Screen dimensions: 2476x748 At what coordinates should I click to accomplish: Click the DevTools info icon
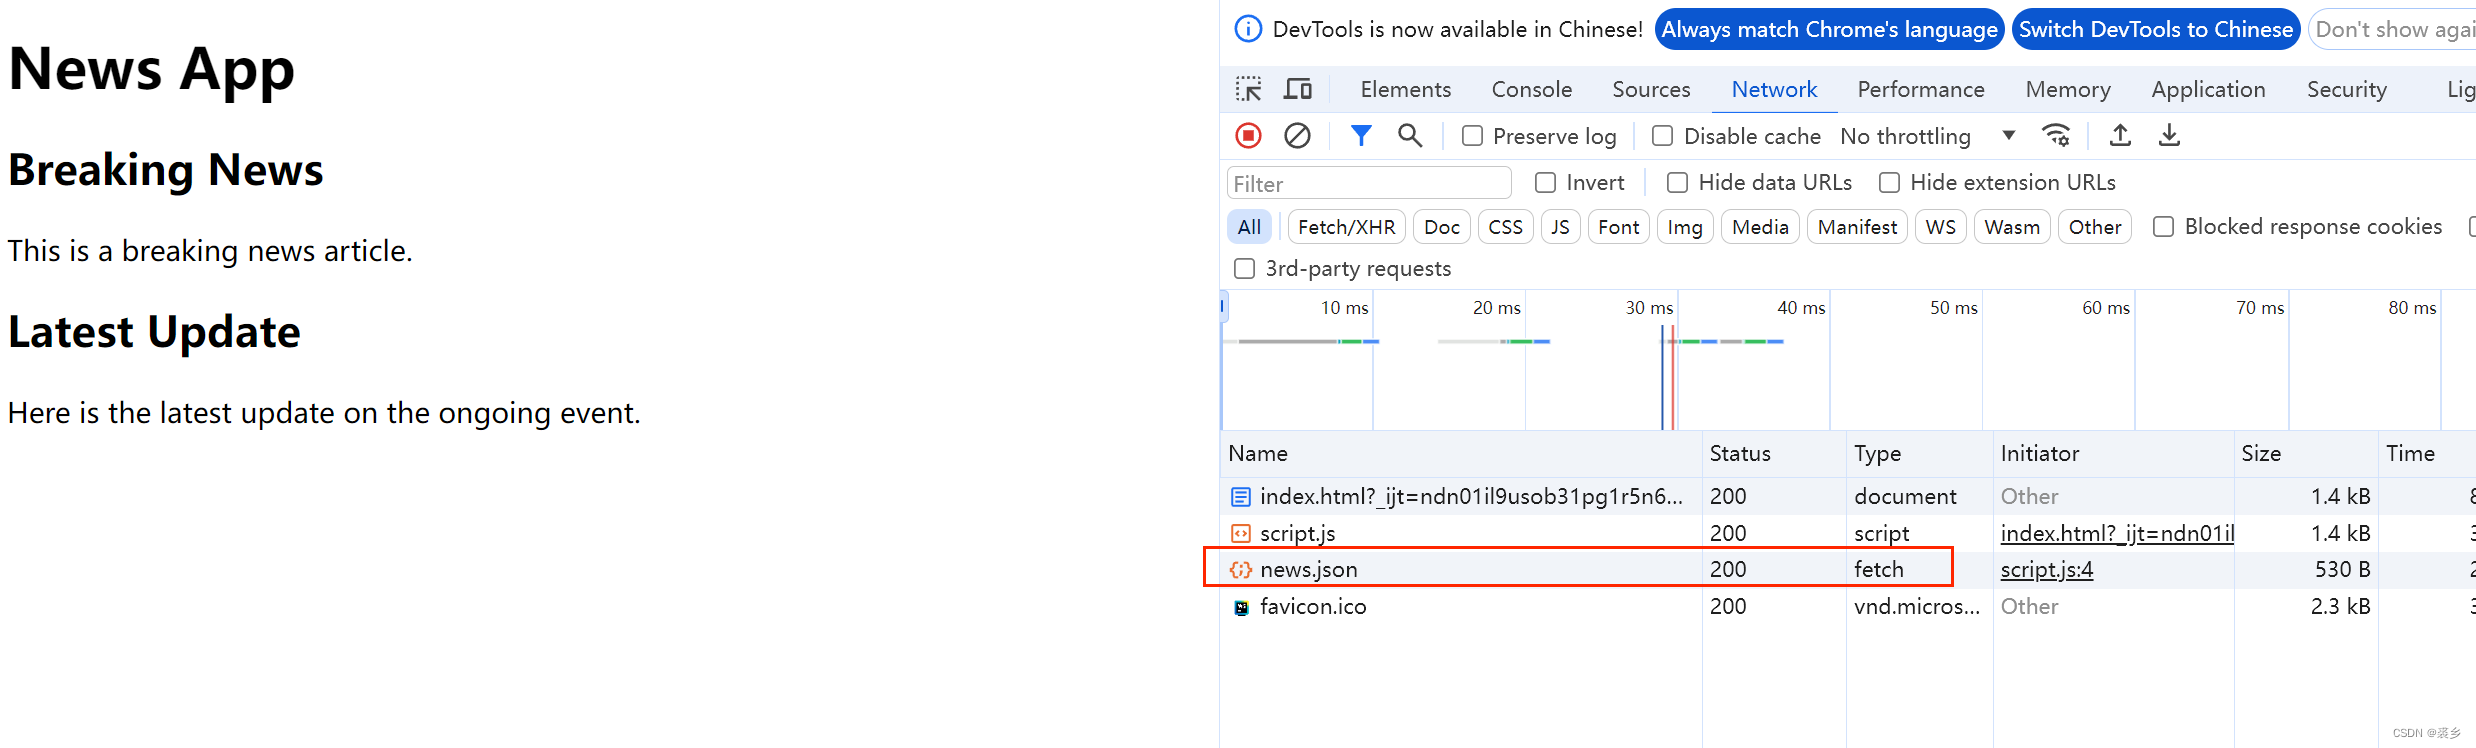coord(1248,29)
